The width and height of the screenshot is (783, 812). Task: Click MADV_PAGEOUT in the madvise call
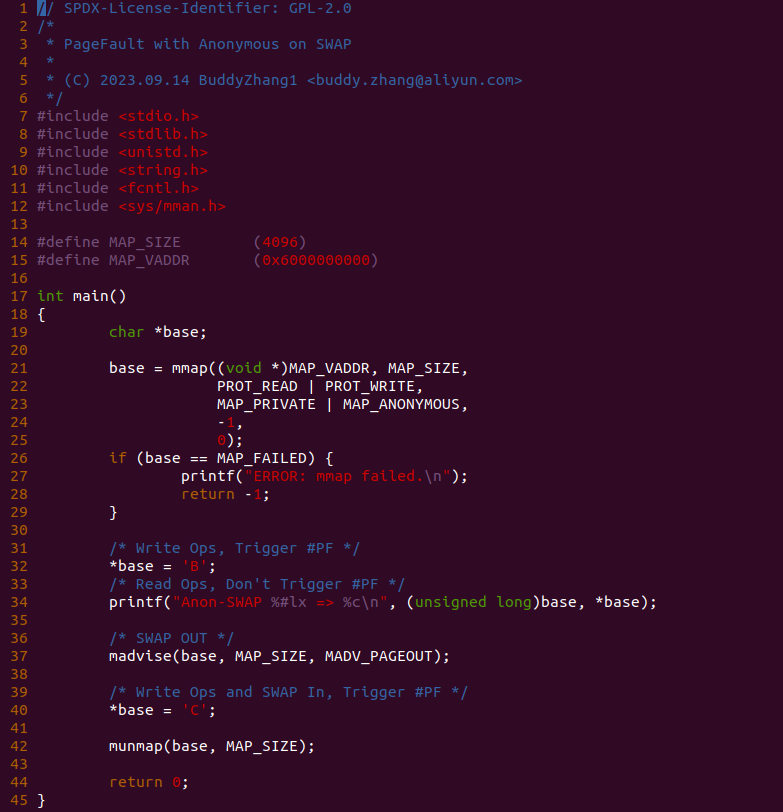tap(379, 656)
